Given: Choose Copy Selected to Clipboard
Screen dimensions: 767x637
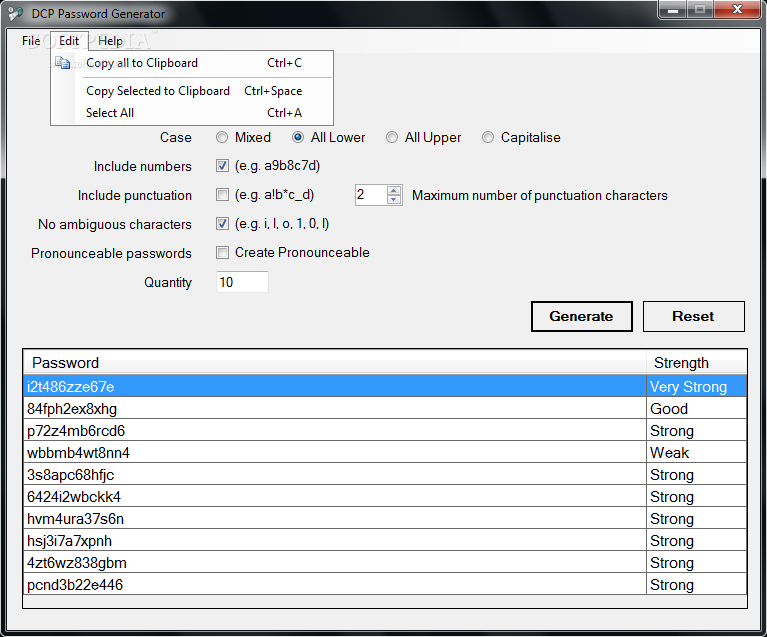Looking at the screenshot, I should pos(192,91).
